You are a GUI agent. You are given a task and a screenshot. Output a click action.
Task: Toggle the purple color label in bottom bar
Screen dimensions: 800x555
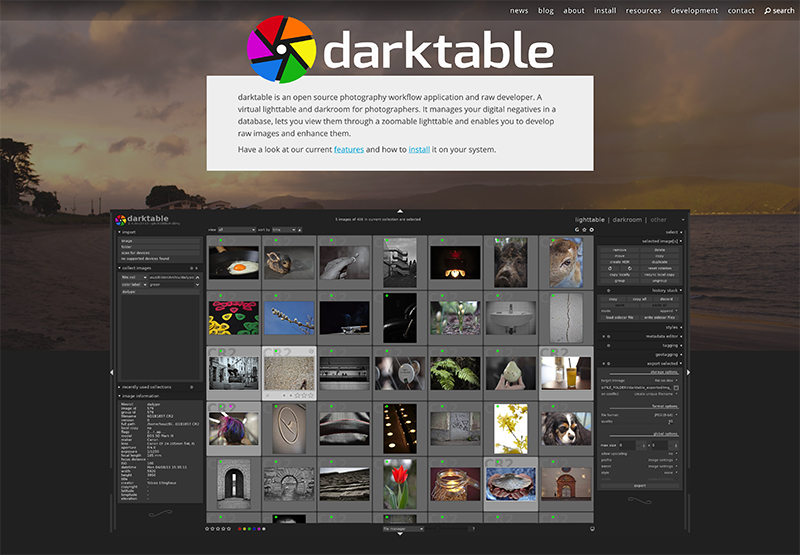259,528
